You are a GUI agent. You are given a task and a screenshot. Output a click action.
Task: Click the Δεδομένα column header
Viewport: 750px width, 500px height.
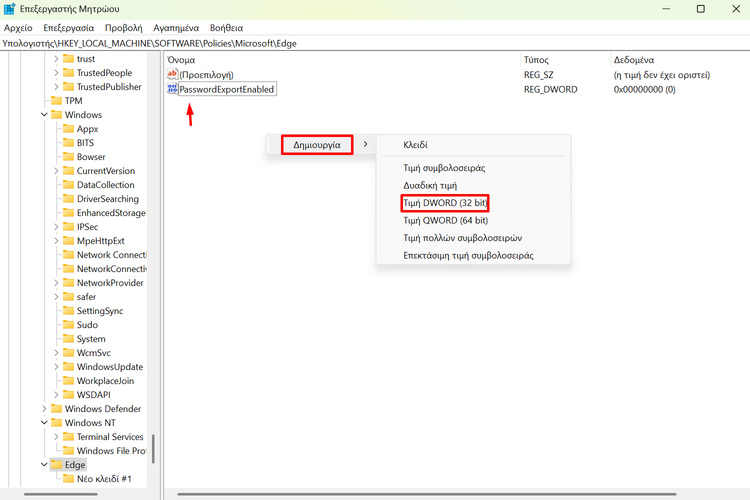pos(634,60)
